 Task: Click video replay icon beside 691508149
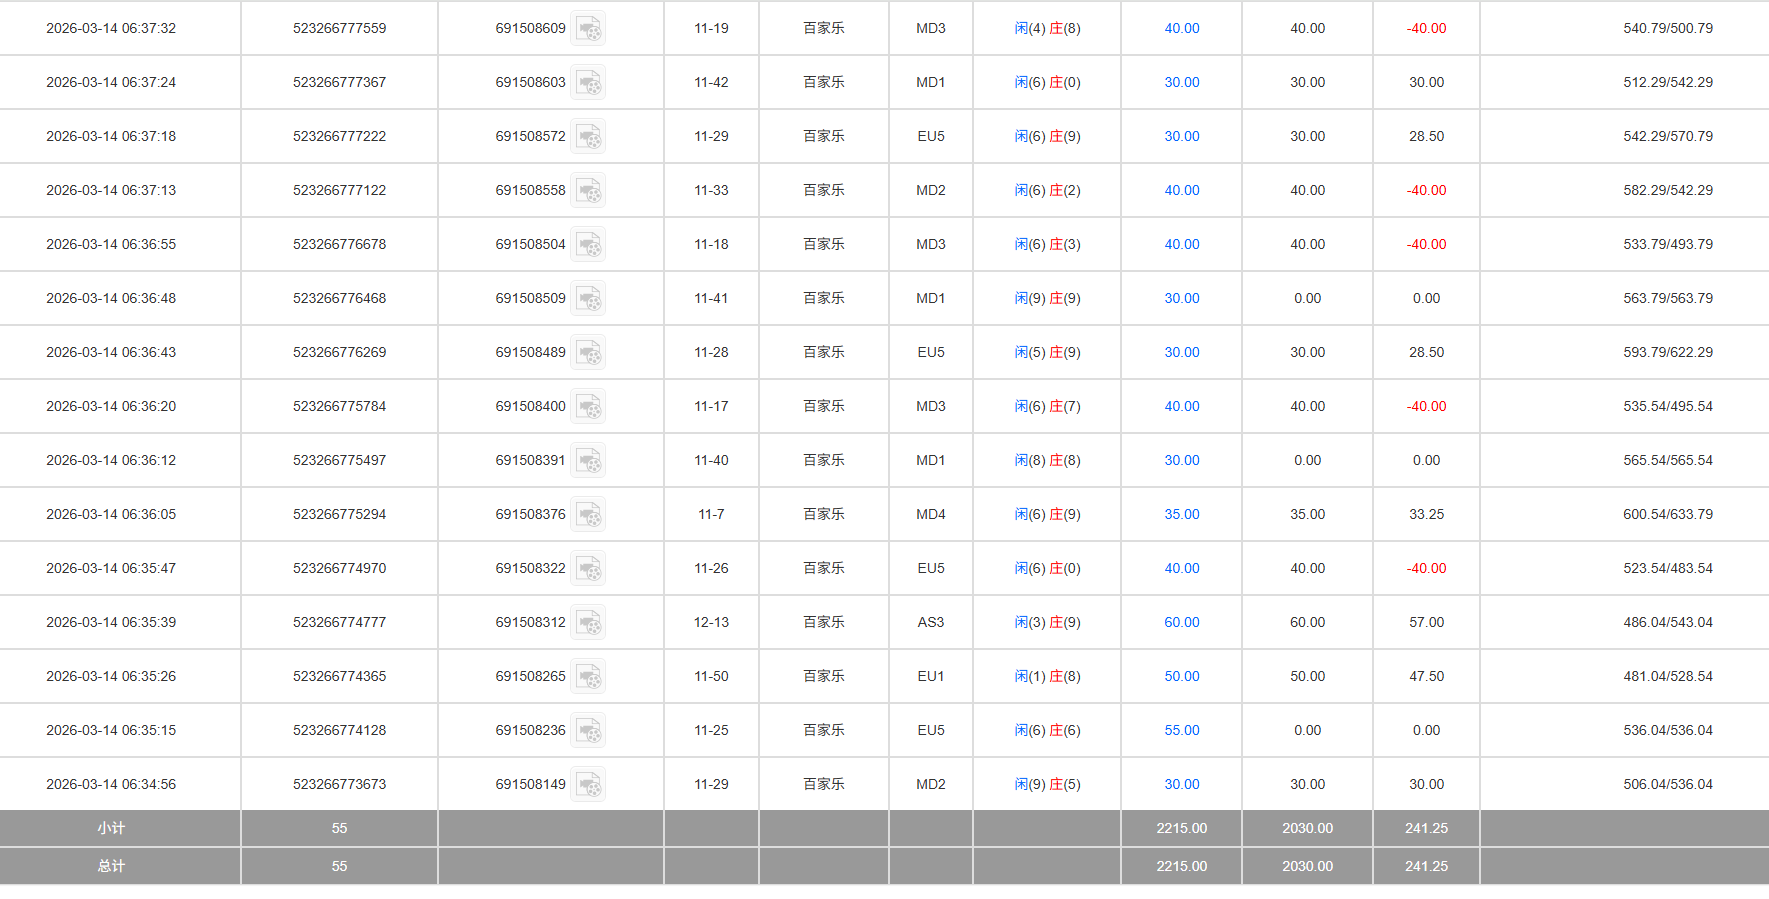pyautogui.click(x=588, y=785)
